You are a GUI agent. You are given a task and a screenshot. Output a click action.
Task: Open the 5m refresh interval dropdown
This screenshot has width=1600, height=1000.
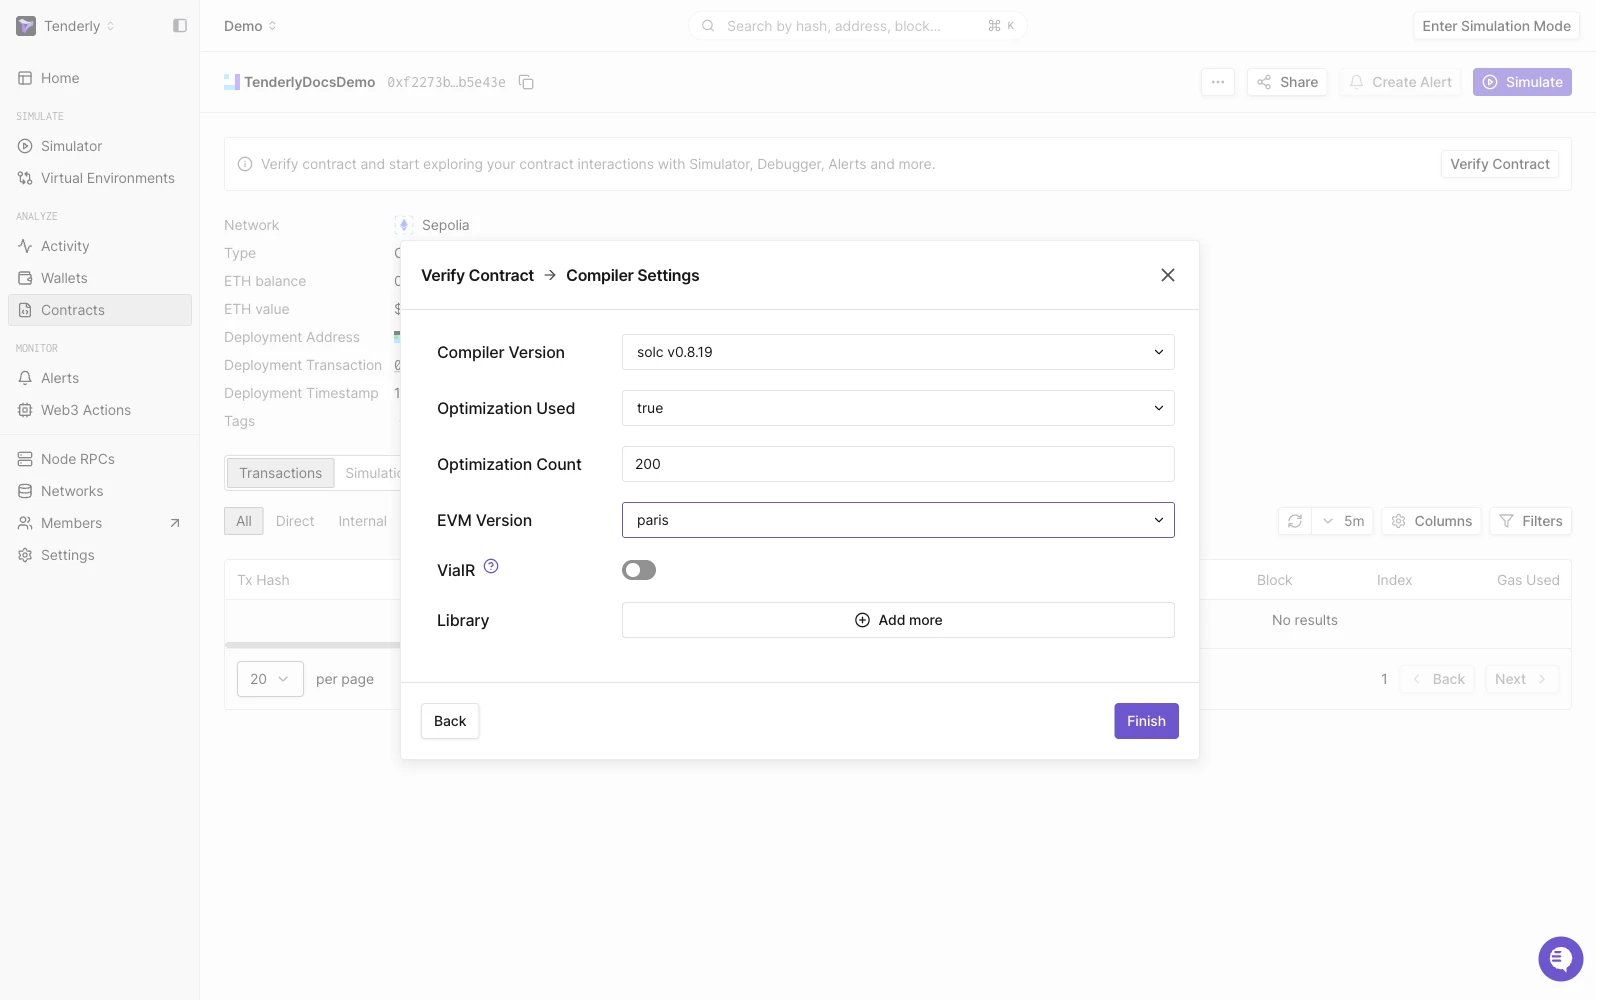point(1343,521)
